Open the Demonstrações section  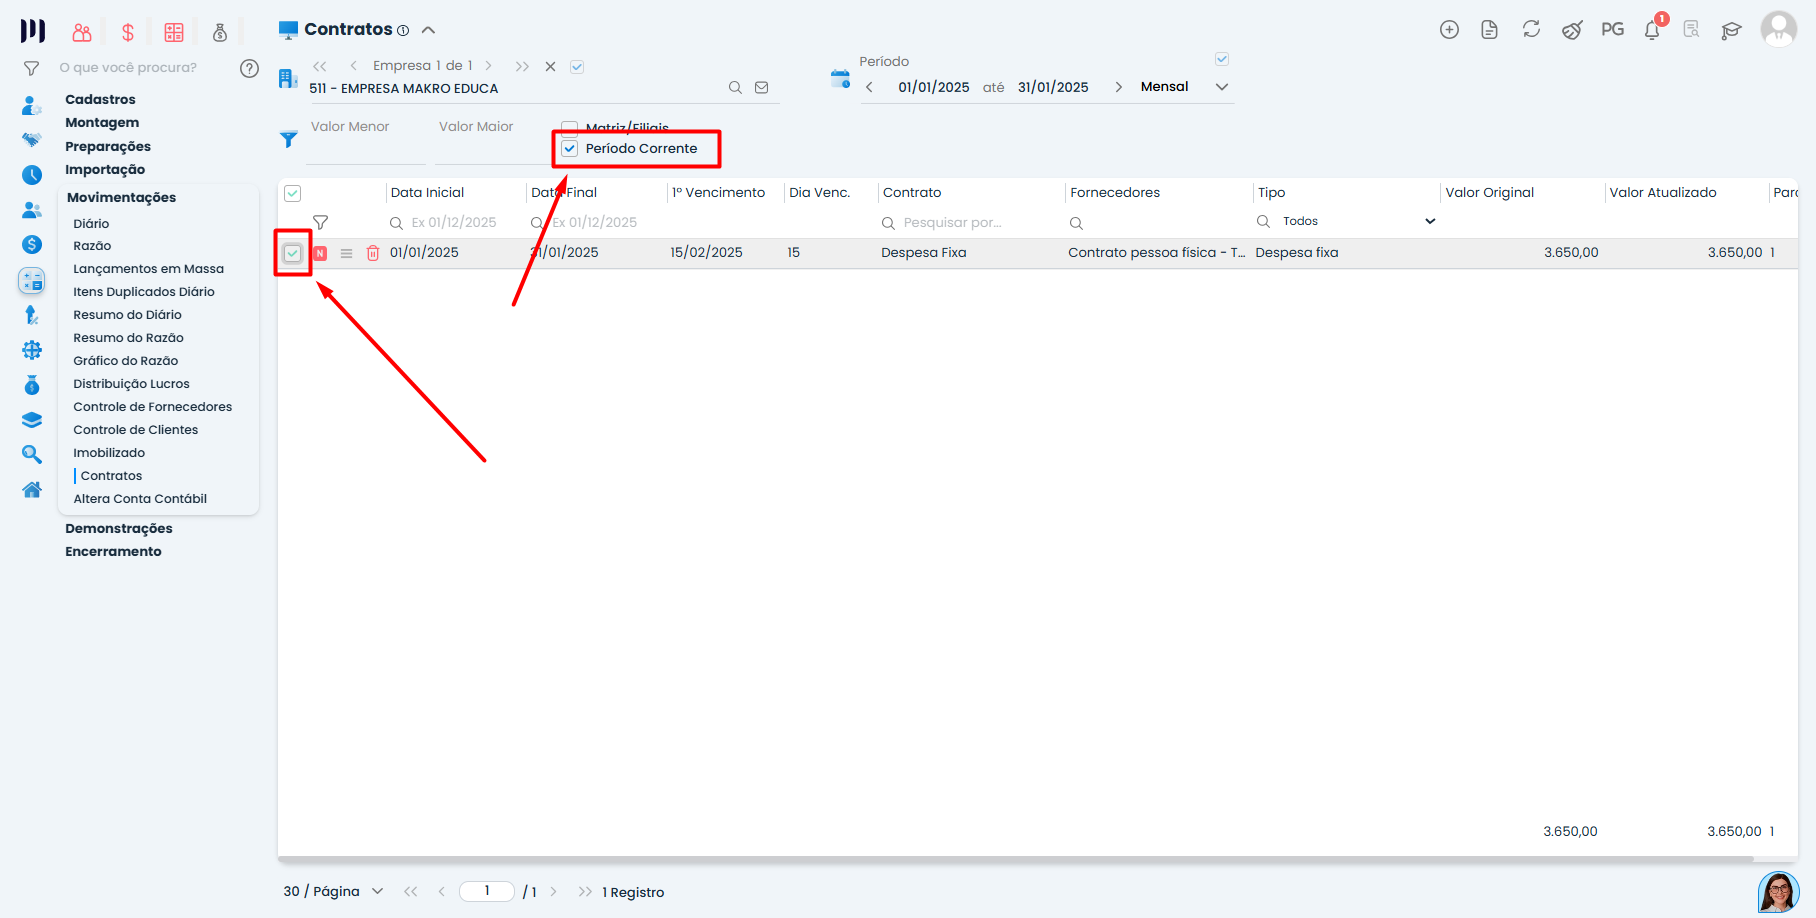click(119, 528)
